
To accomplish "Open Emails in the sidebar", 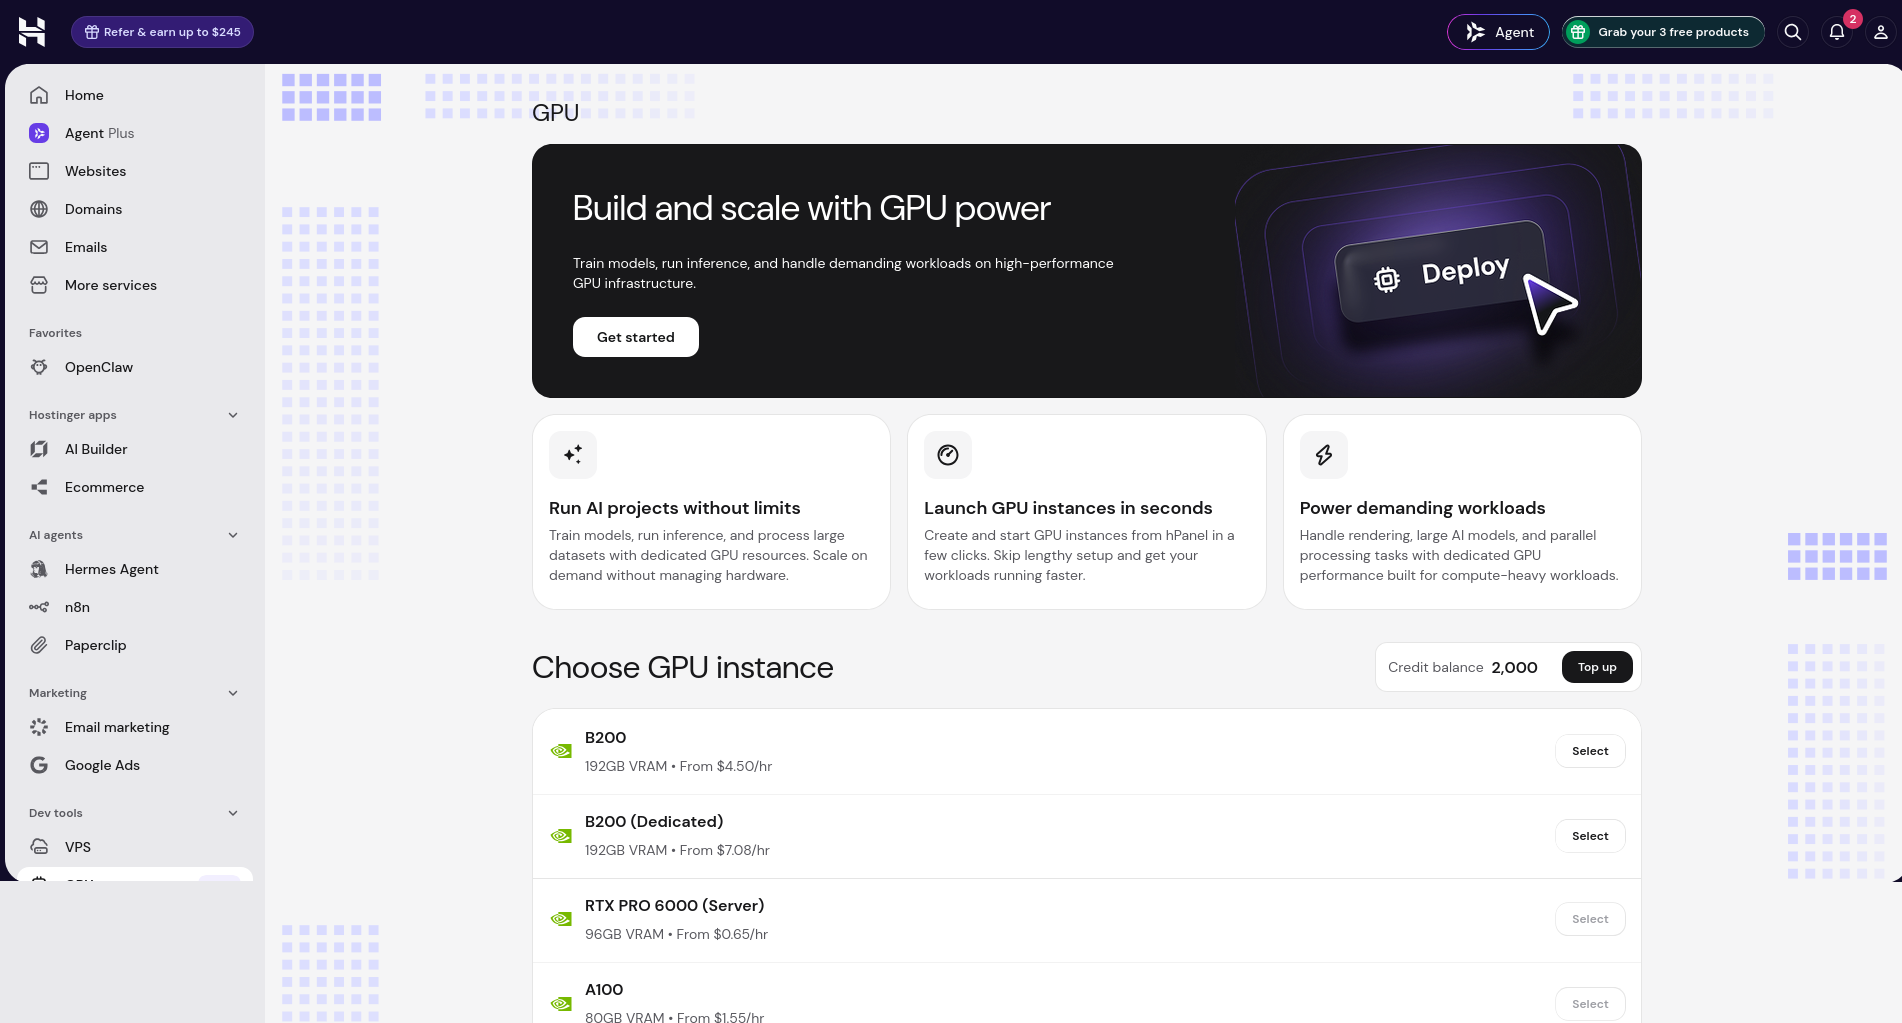I will point(135,247).
